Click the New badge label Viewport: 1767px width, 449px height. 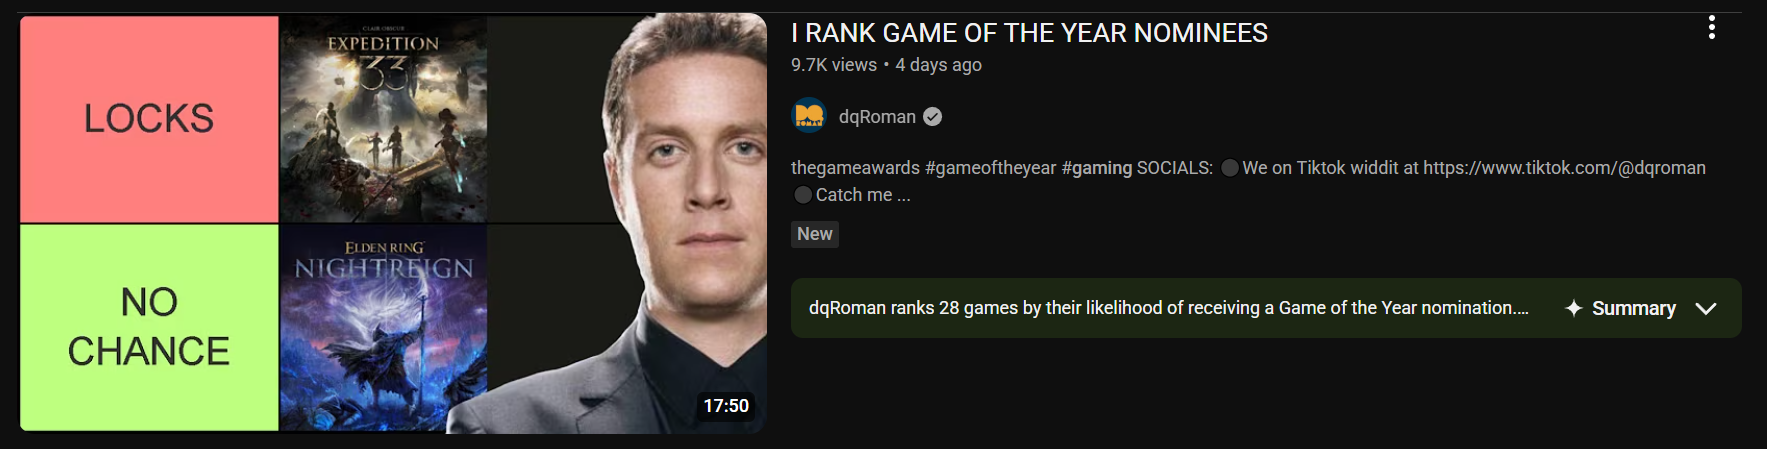click(x=815, y=234)
